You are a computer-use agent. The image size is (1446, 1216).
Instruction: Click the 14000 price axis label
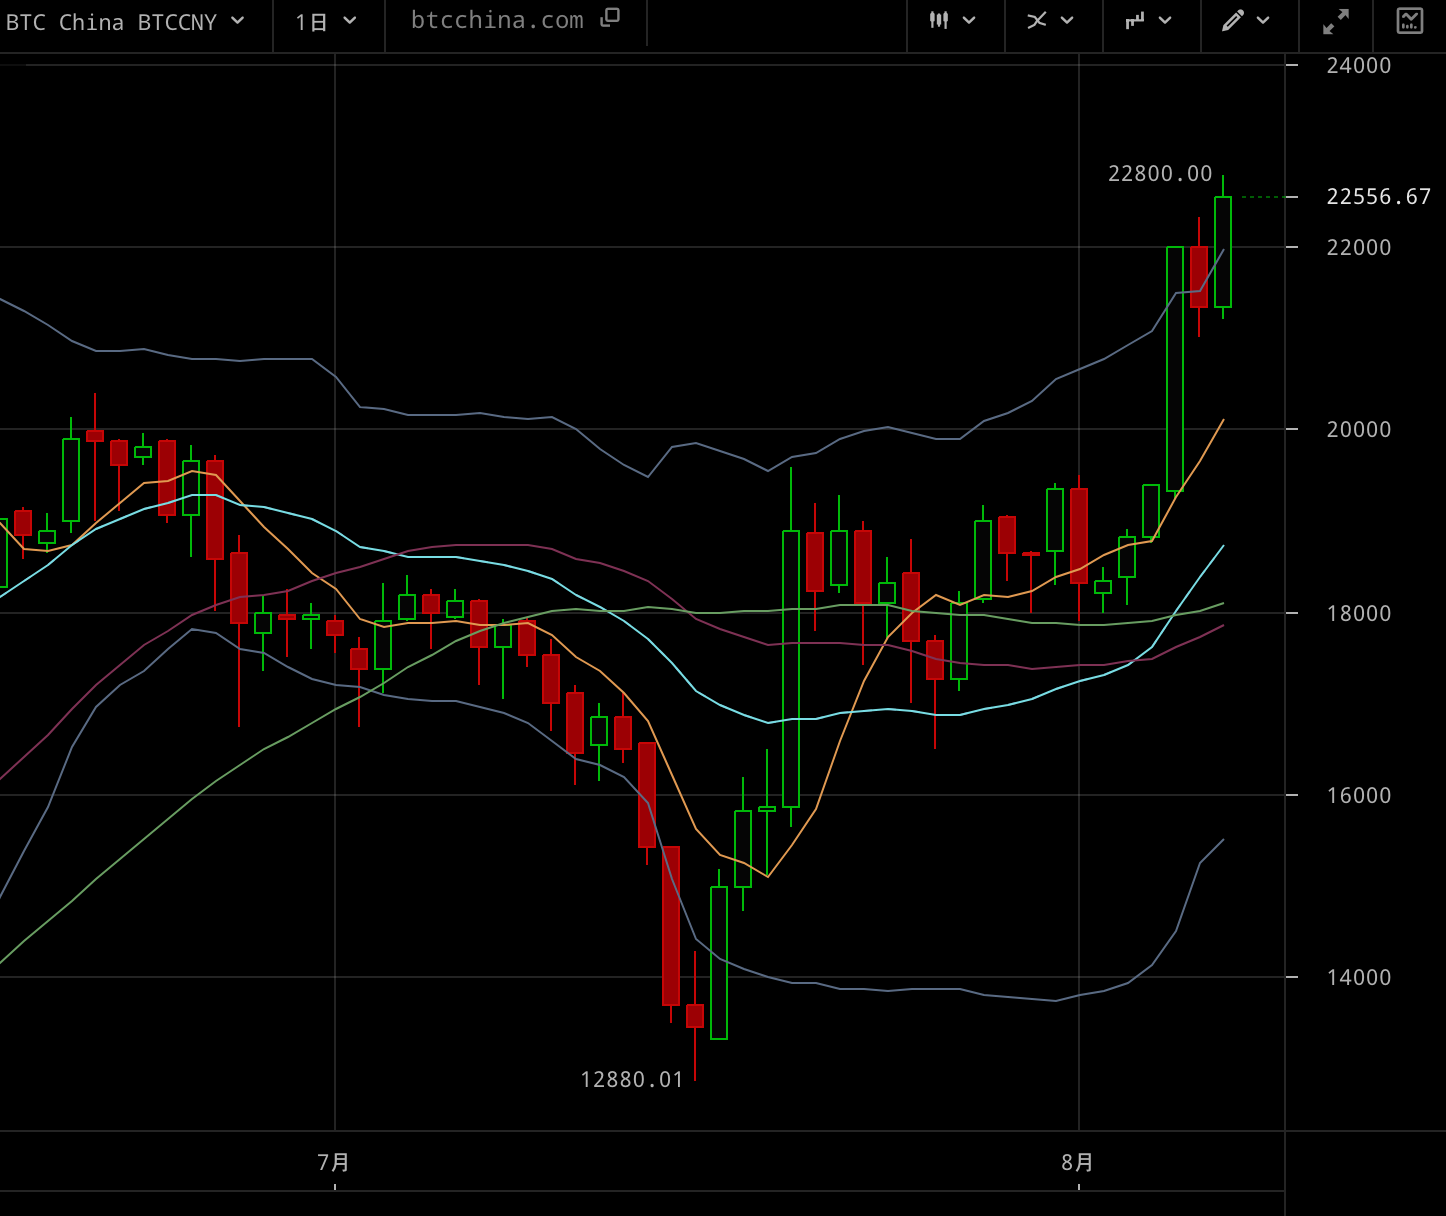tap(1359, 978)
